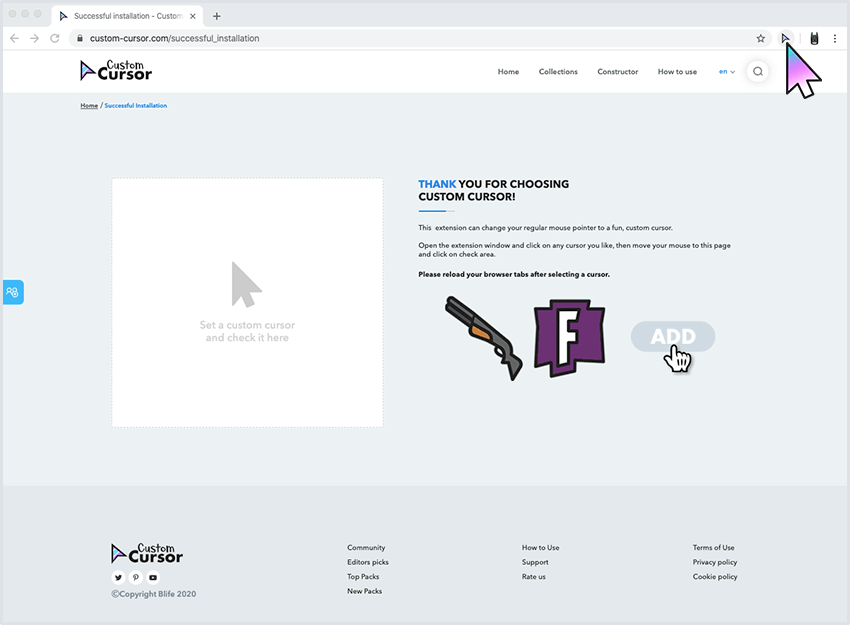The width and height of the screenshot is (850, 625).
Task: Select the shotgun cursor image
Action: (484, 338)
